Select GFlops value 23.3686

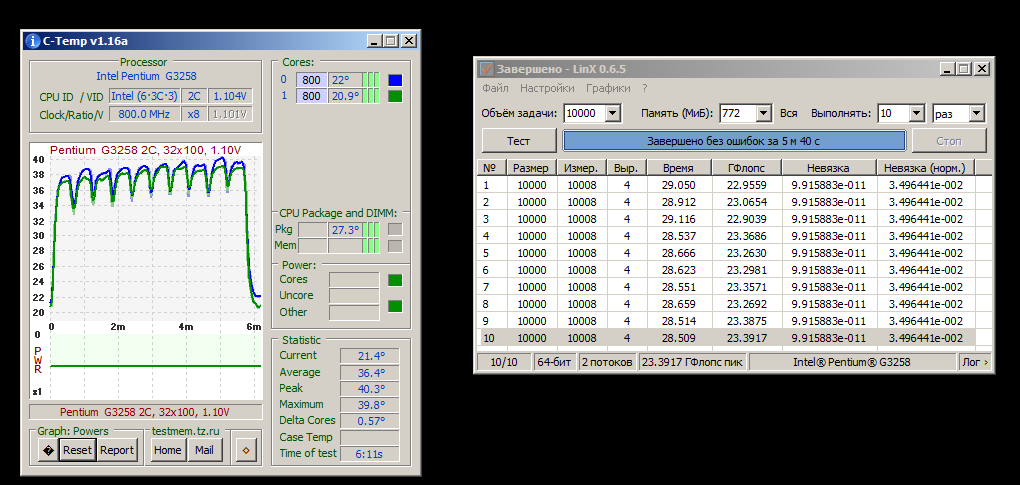point(746,235)
